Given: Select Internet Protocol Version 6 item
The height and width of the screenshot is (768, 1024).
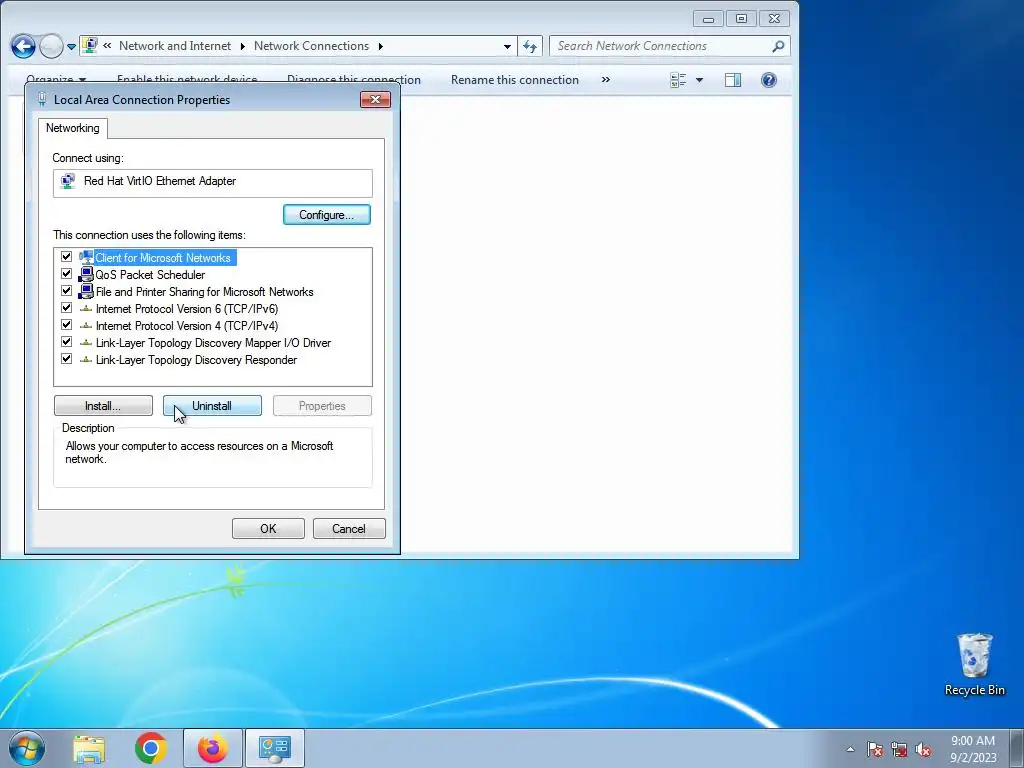Looking at the screenshot, I should pos(186,309).
